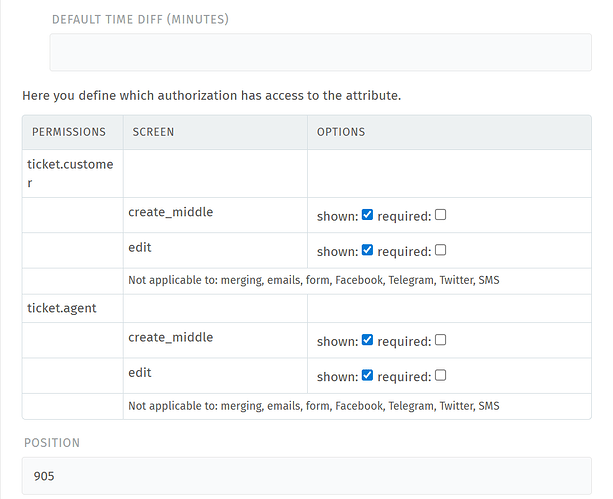Screen dimensions: 613x499
Task: Enable required for ticket.agent edit screen
Action: pyautogui.click(x=441, y=375)
